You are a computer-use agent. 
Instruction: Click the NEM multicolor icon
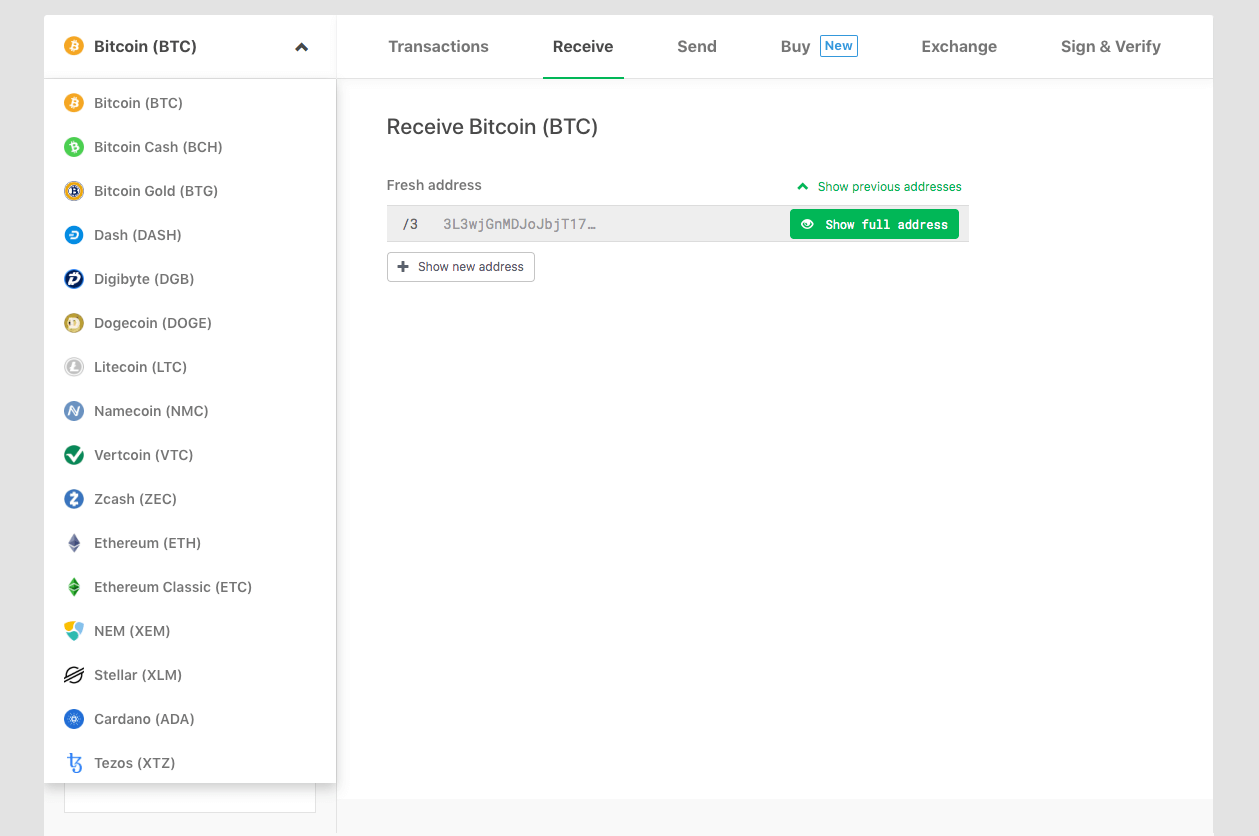[x=74, y=631]
